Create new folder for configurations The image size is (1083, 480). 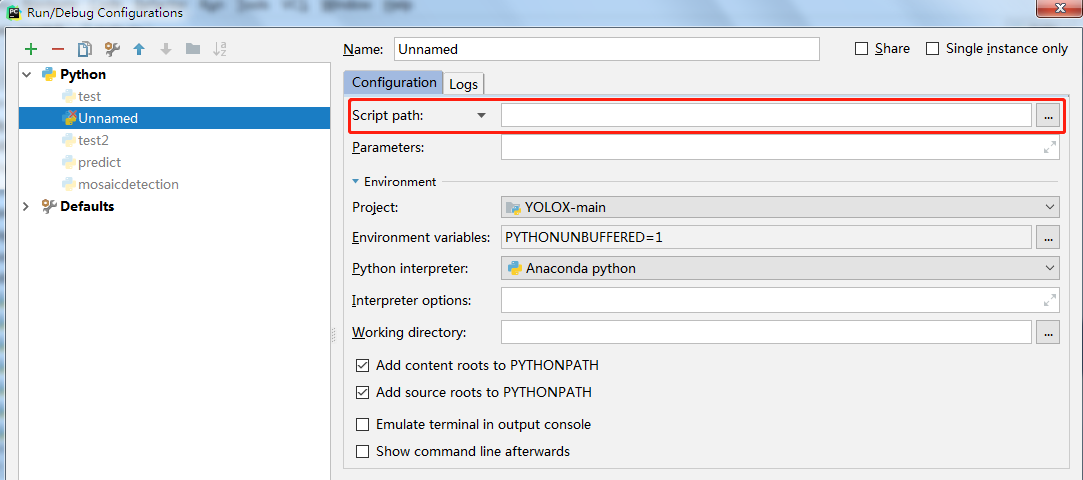click(x=193, y=48)
